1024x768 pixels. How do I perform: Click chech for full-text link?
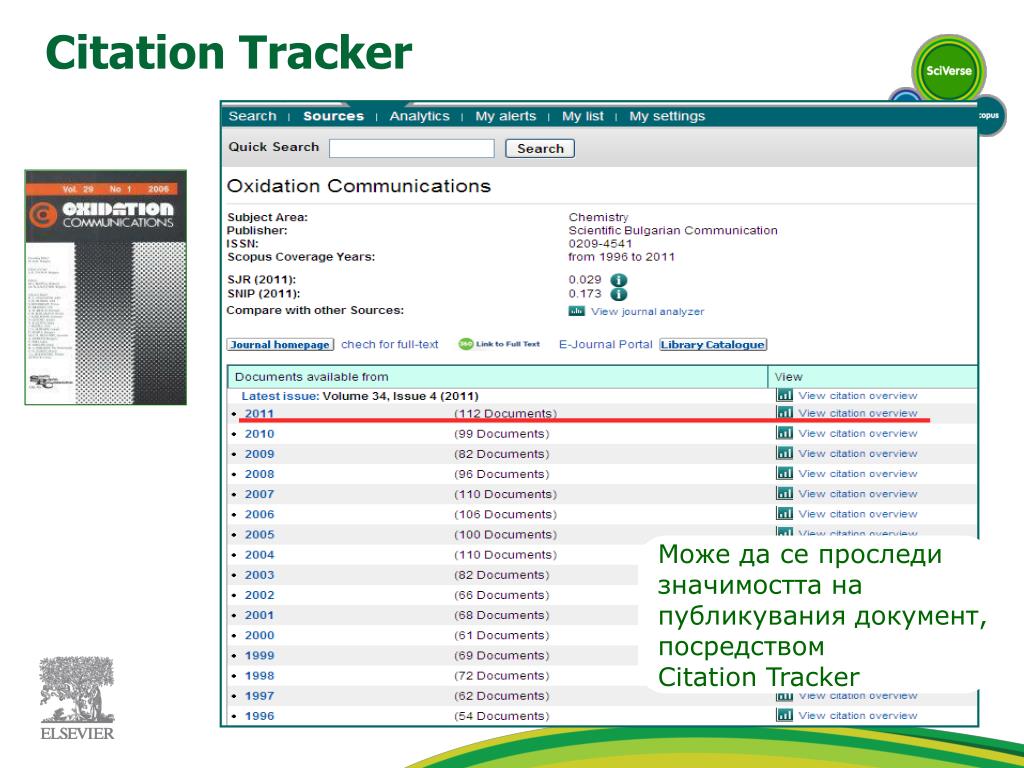tap(390, 344)
